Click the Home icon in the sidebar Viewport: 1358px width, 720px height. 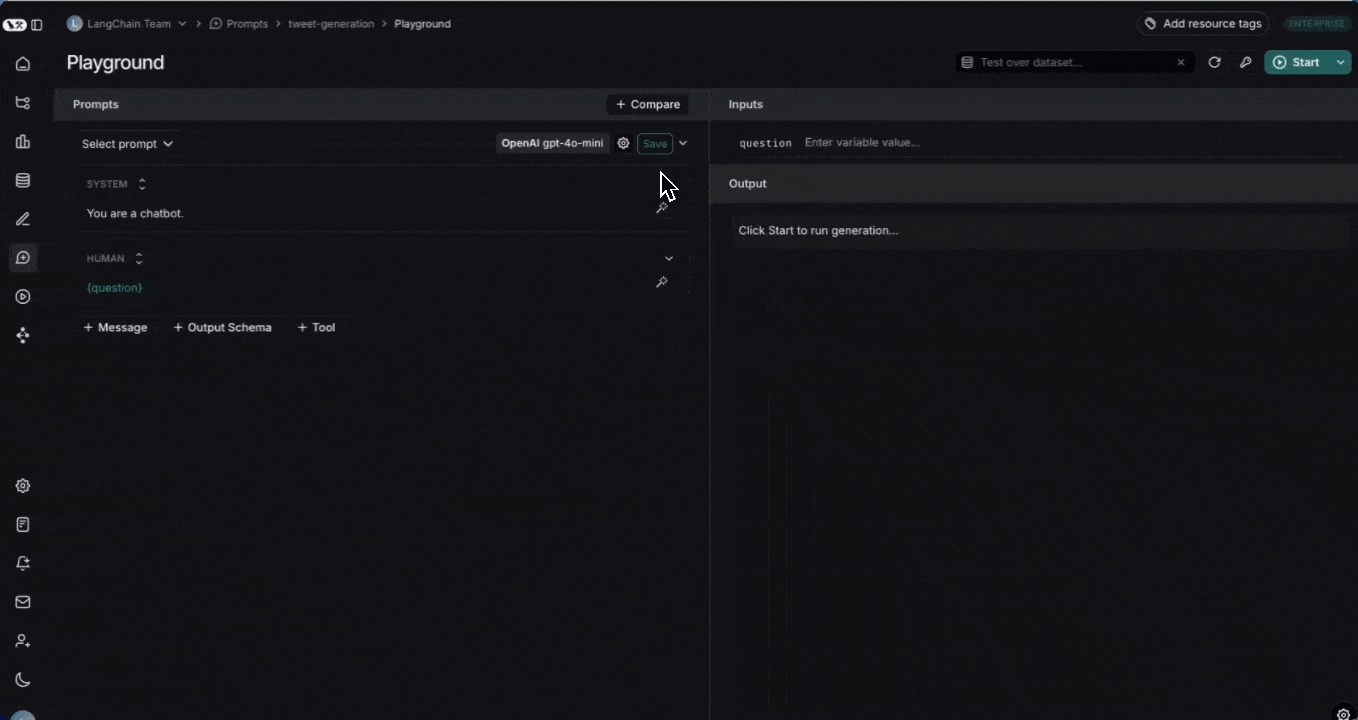pos(23,64)
